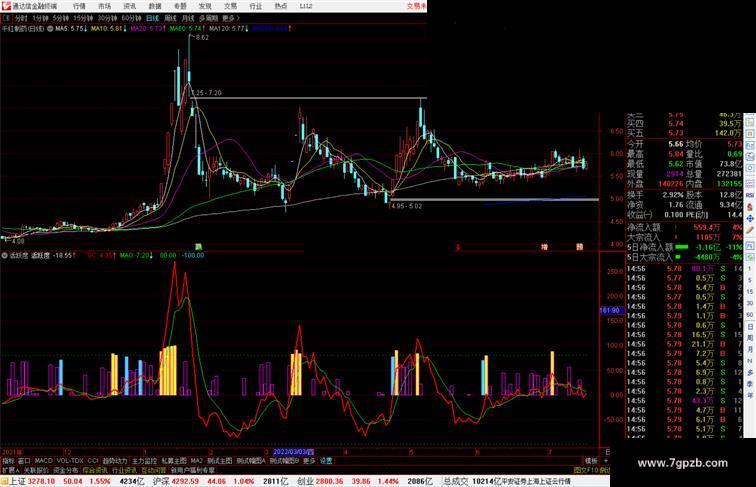Switch to the 主力监控 indicator
756x487 pixels.
tap(145, 461)
